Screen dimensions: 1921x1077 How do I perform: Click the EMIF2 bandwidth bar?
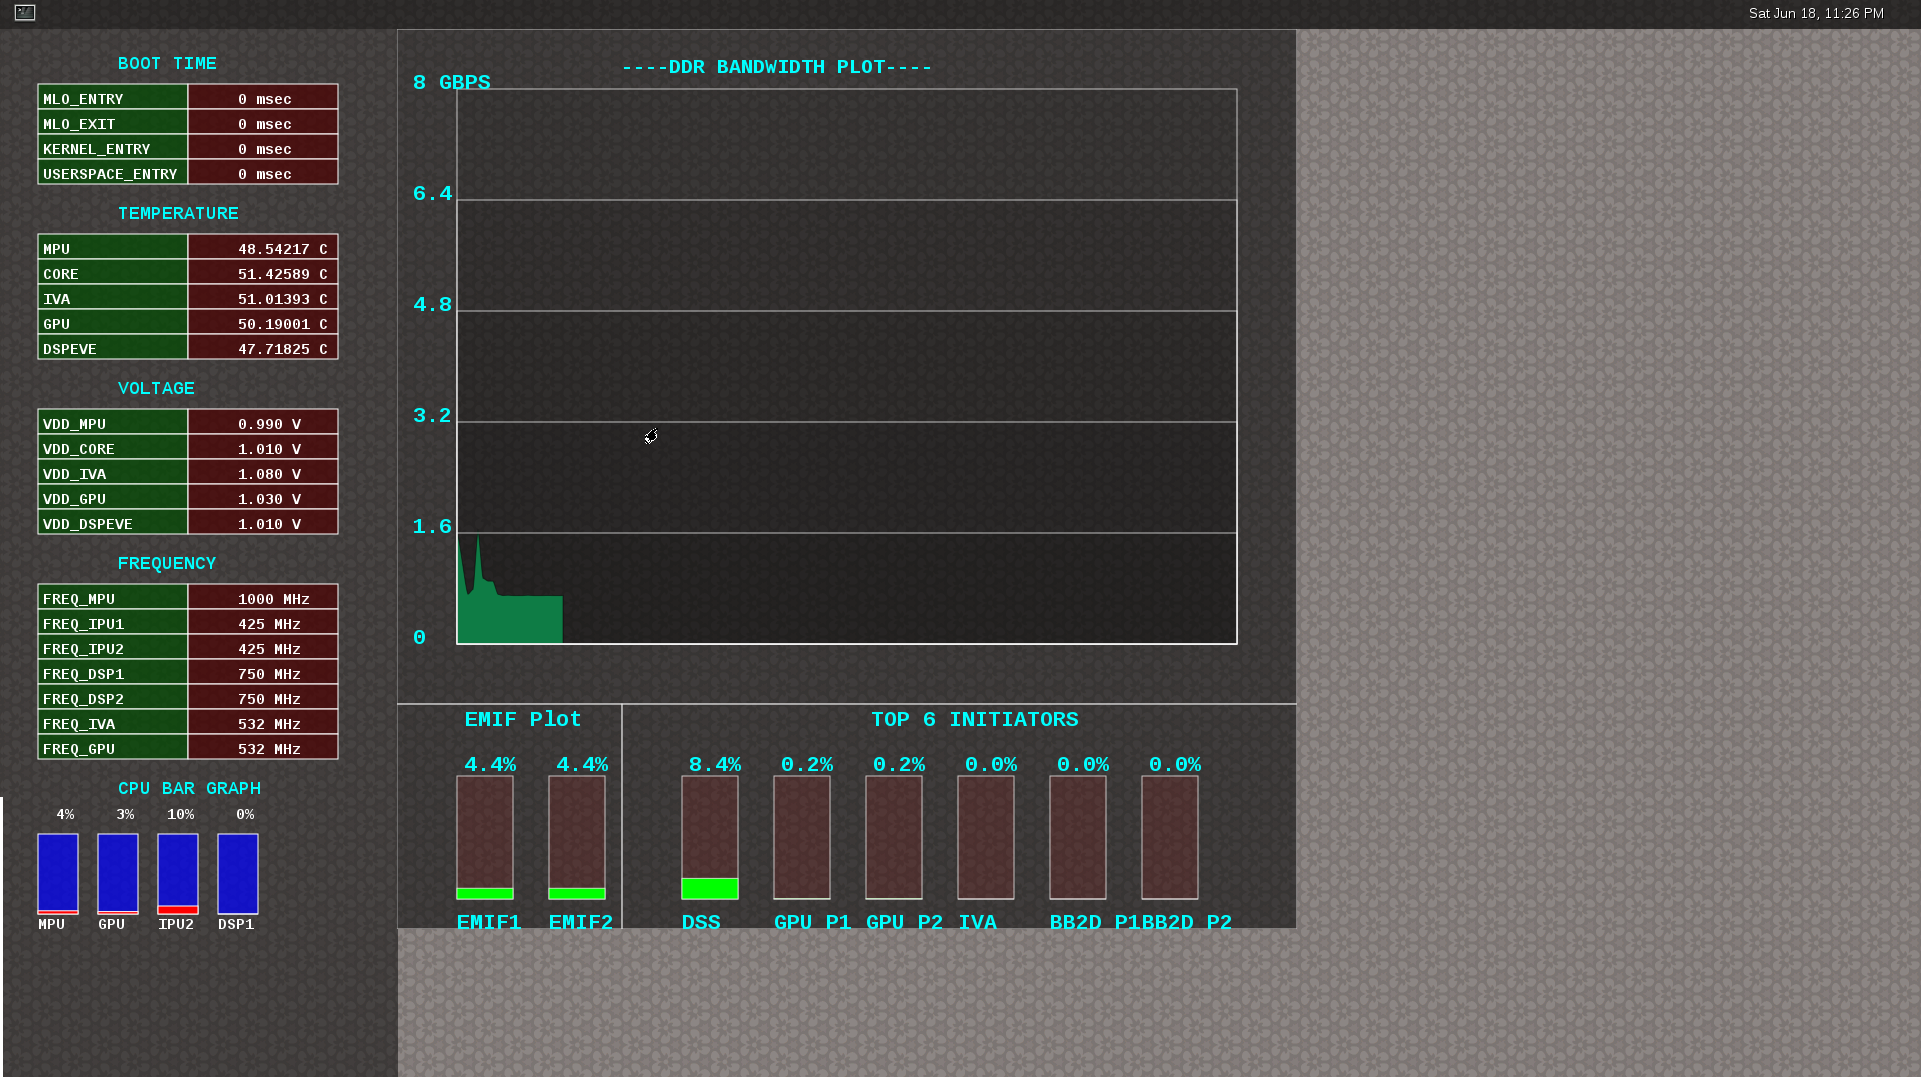point(577,838)
